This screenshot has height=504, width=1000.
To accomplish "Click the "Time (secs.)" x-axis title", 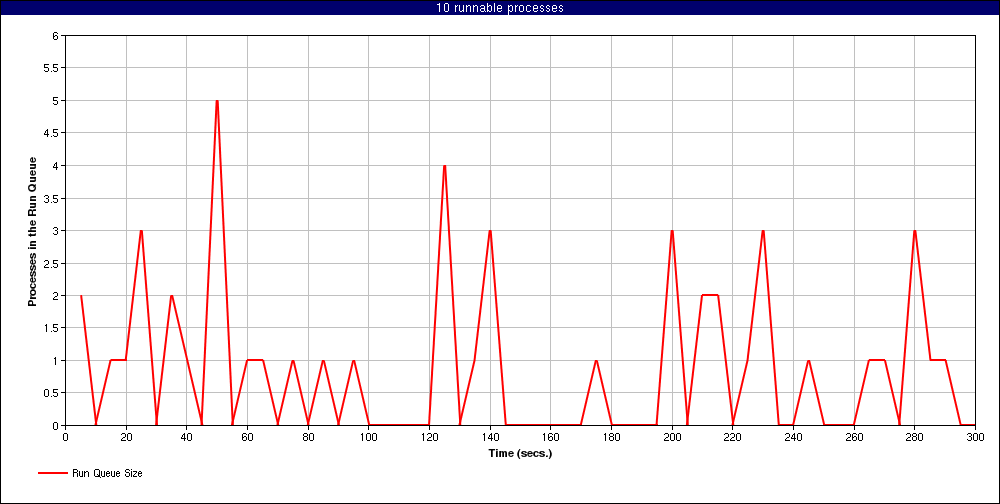I will [x=520, y=454].
